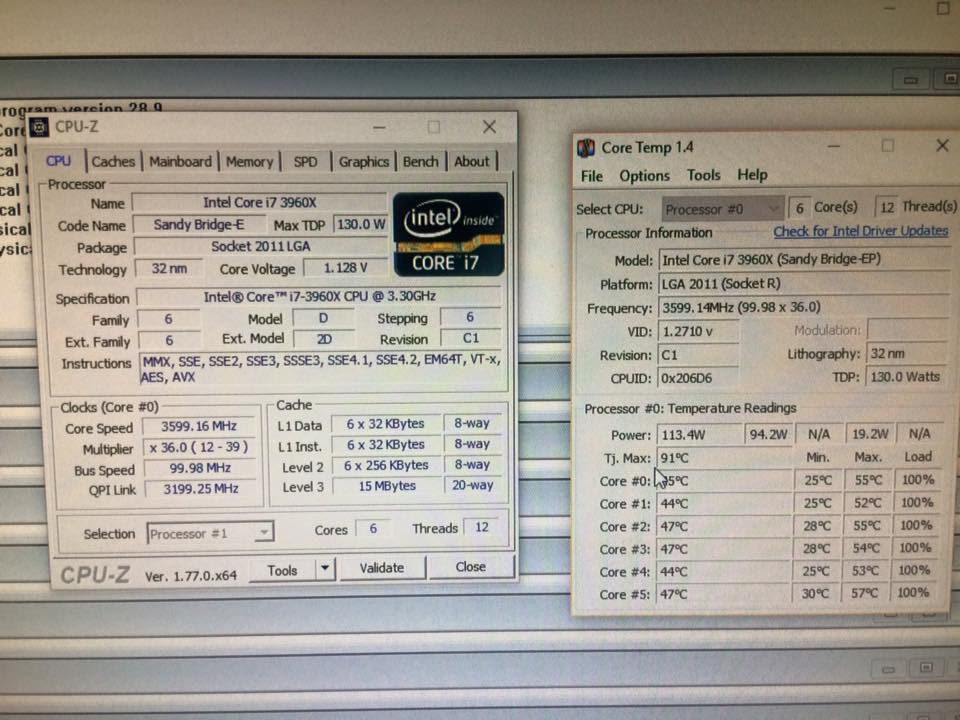Expand the Select CPU Processor #0 dropdown
This screenshot has height=720, width=960.
(722, 209)
